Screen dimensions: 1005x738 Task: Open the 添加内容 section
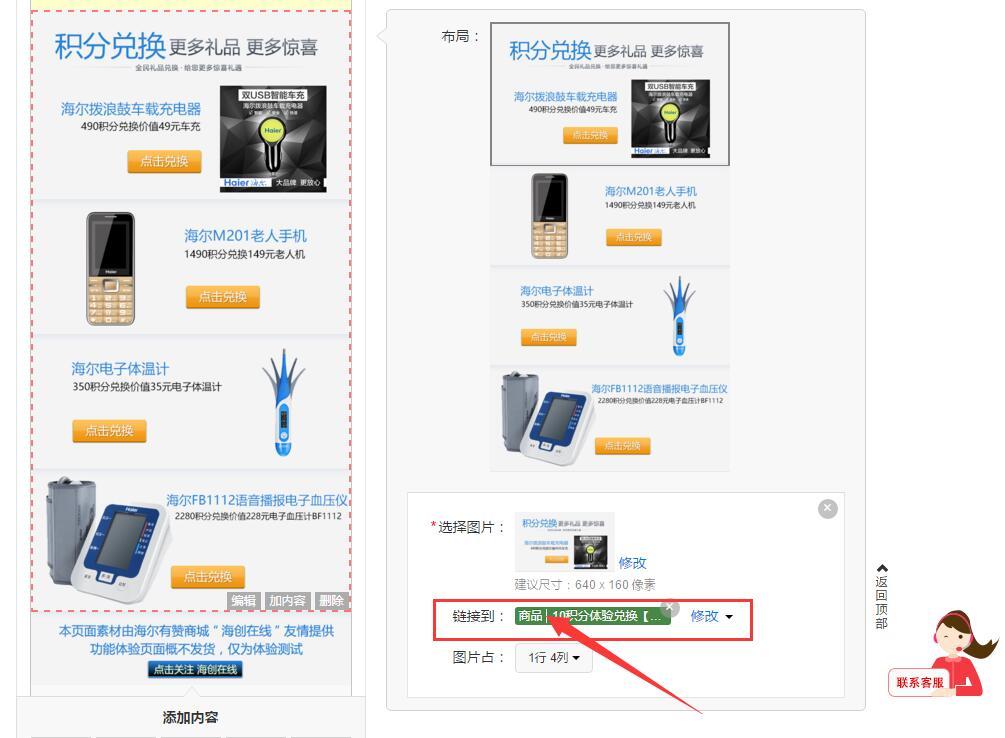pos(190,717)
